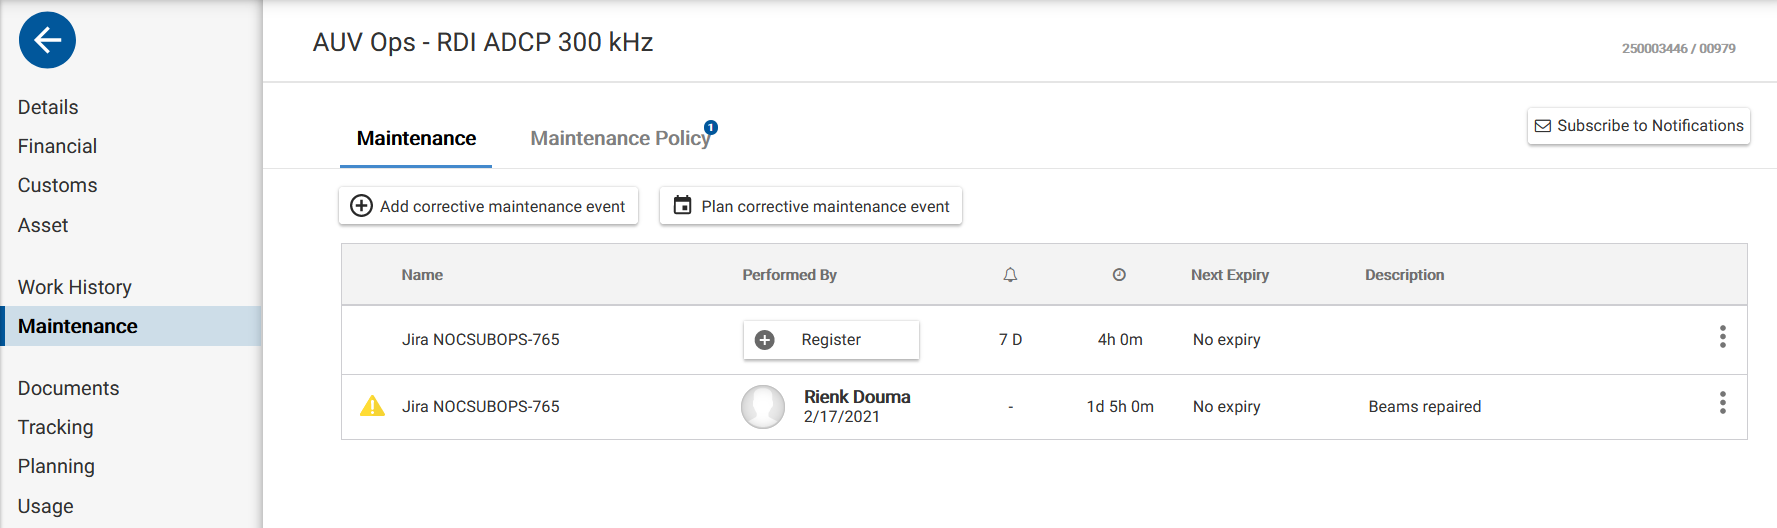
Task: Click the bell notification column icon
Action: [x=1010, y=275]
